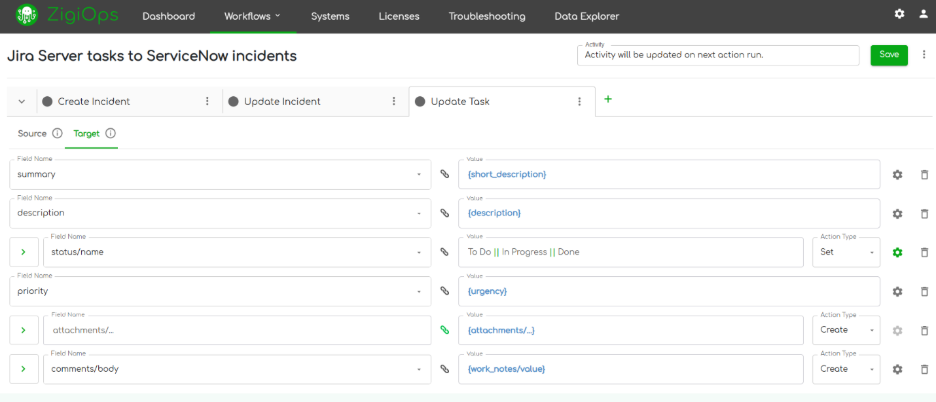936x402 pixels.
Task: Edit the {urgency} value field
Action: click(669, 291)
